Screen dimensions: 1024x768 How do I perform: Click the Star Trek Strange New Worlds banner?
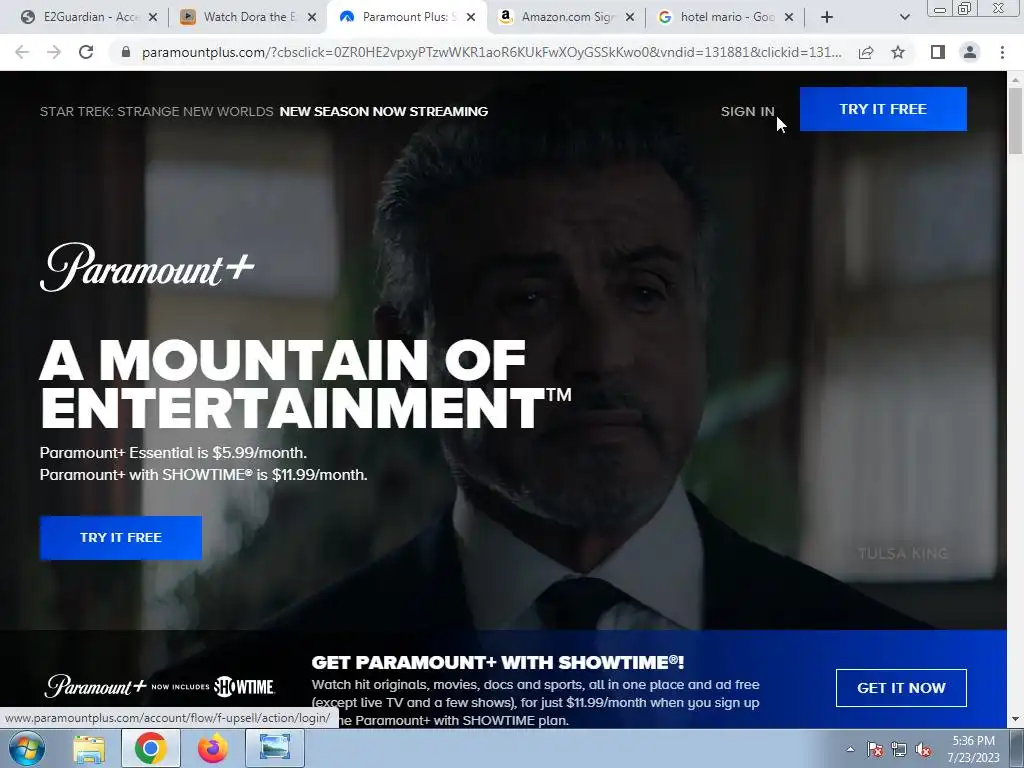coord(264,112)
